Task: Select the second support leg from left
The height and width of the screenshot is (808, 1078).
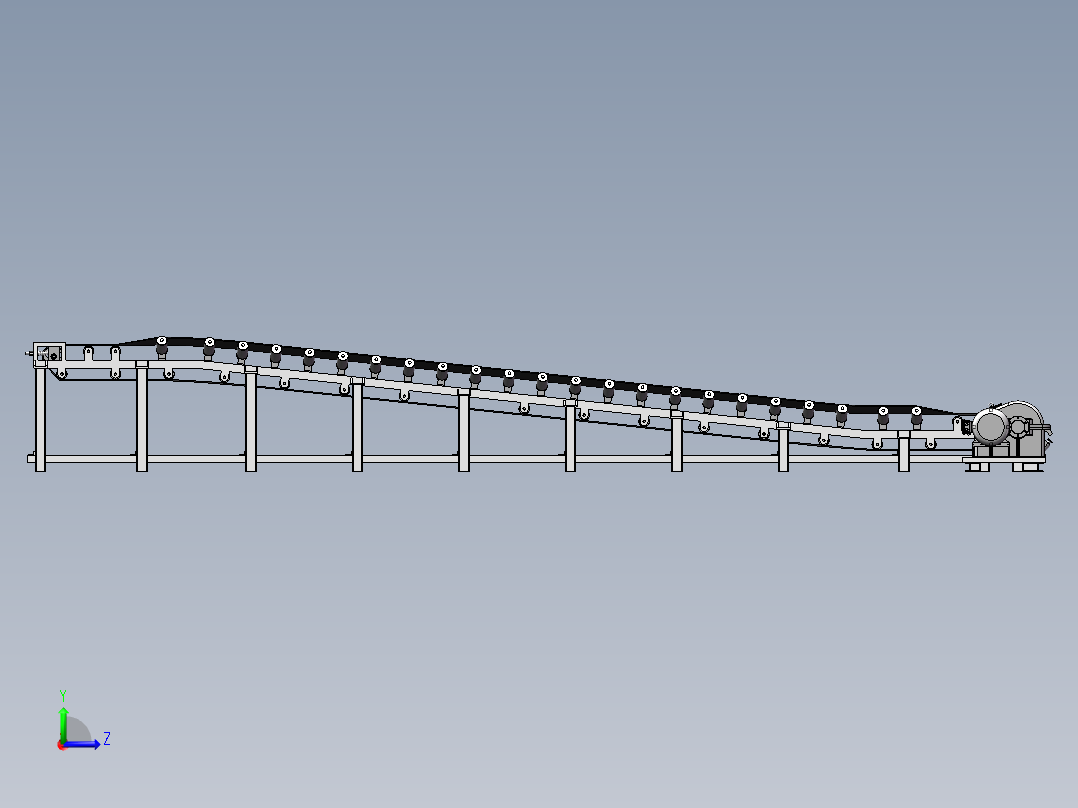Action: coord(142,418)
